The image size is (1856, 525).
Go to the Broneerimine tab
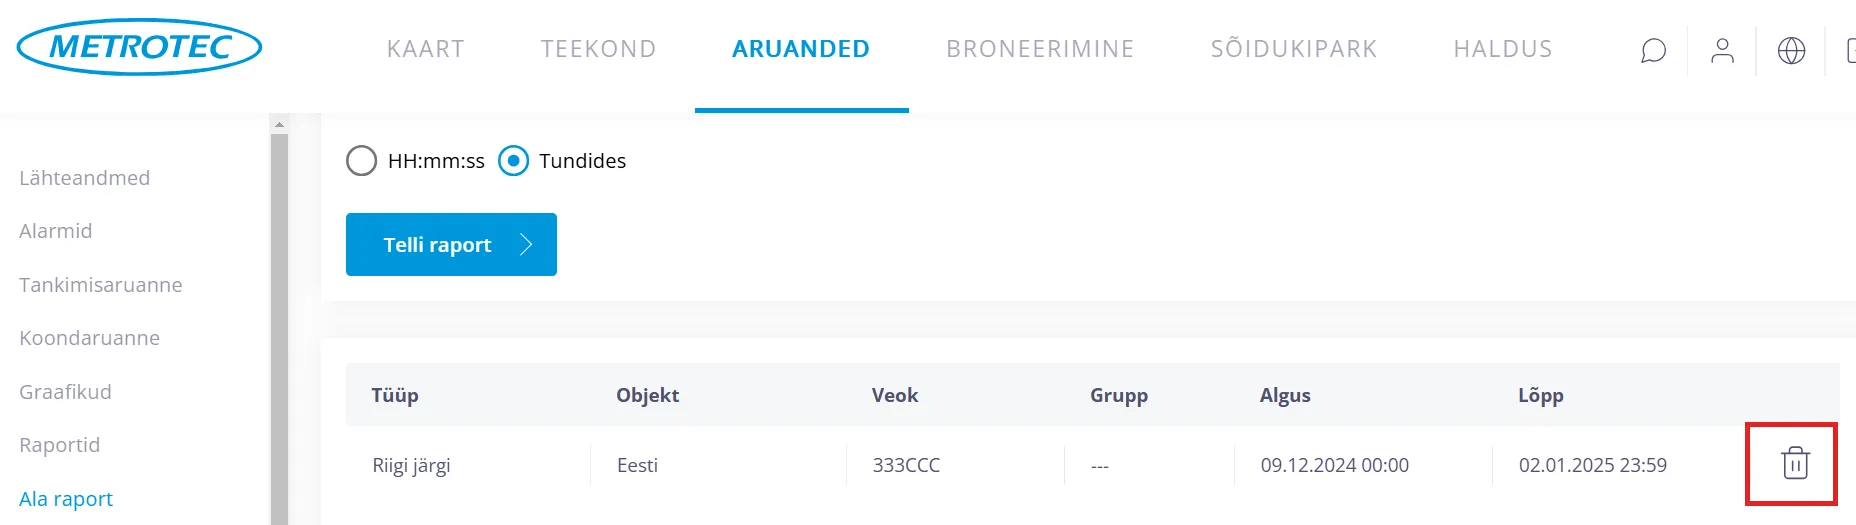click(1040, 49)
